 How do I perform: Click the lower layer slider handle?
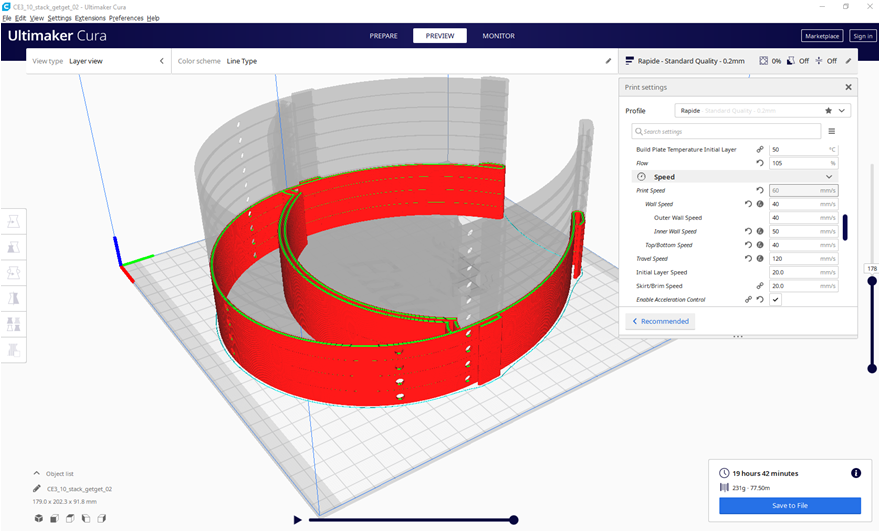(x=872, y=369)
